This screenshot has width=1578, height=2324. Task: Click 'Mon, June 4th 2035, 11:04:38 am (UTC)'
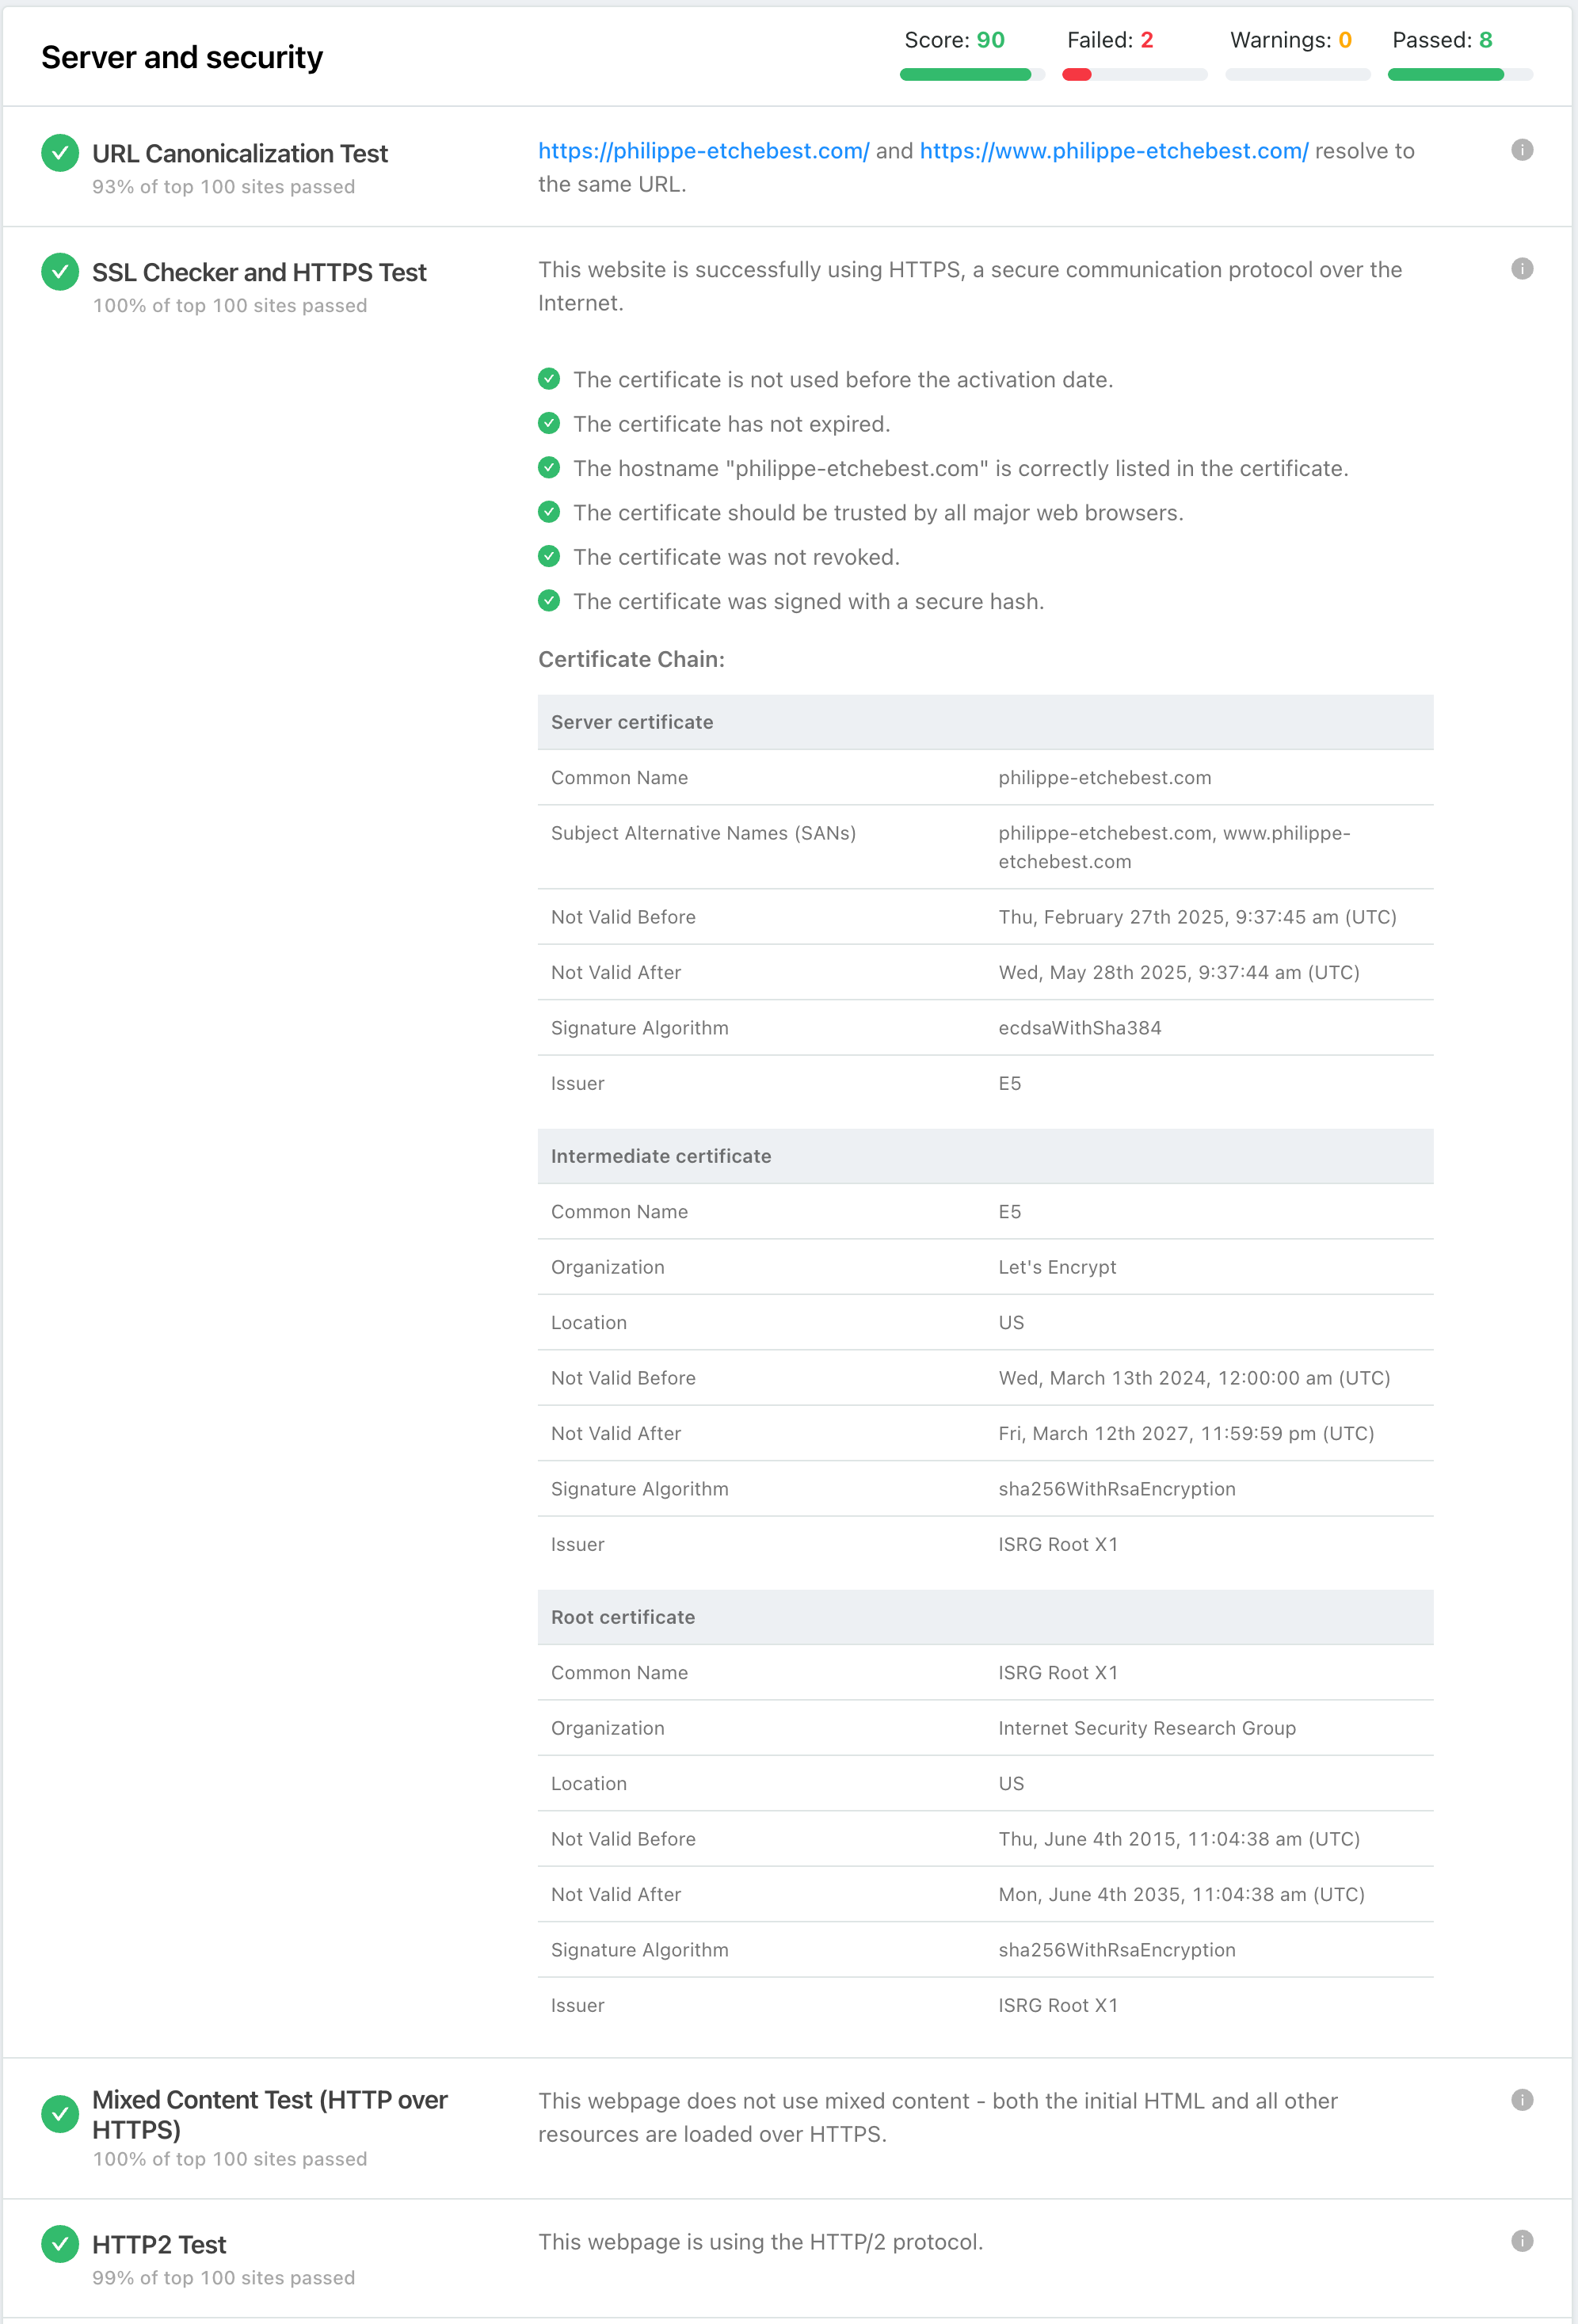point(1181,1894)
